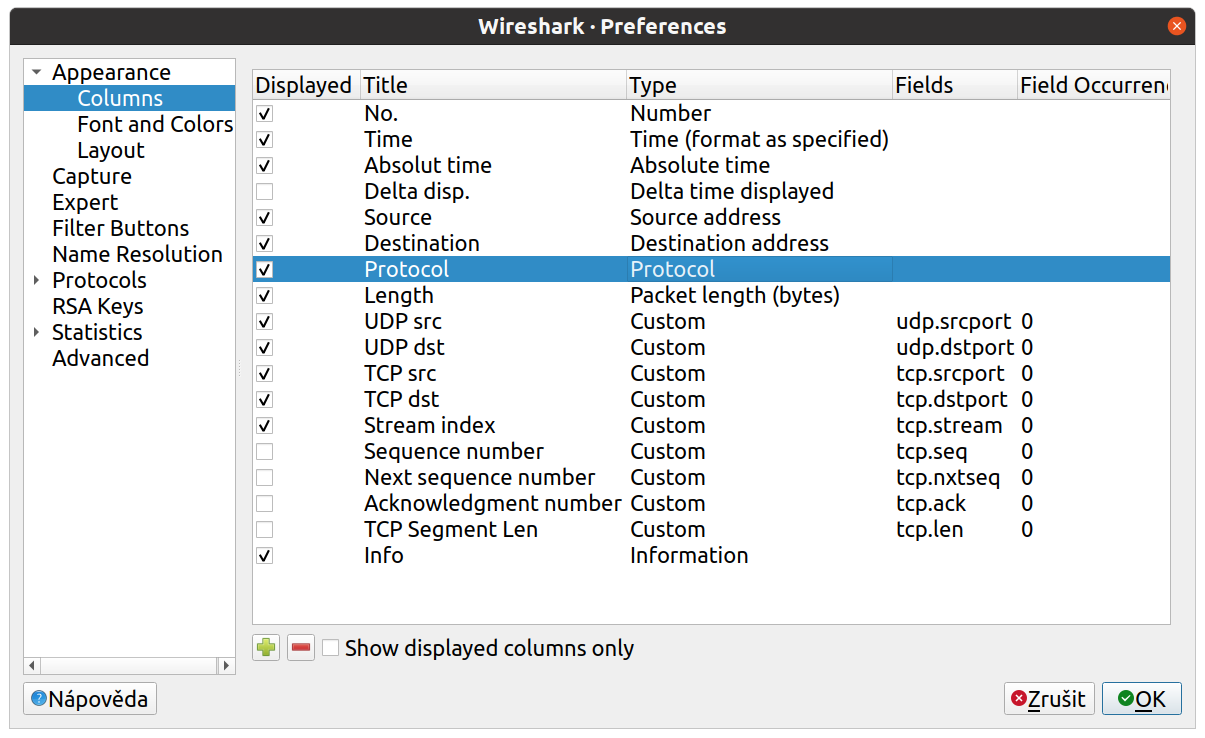
Task: Select the Filter Buttons preferences page
Action: [x=120, y=228]
